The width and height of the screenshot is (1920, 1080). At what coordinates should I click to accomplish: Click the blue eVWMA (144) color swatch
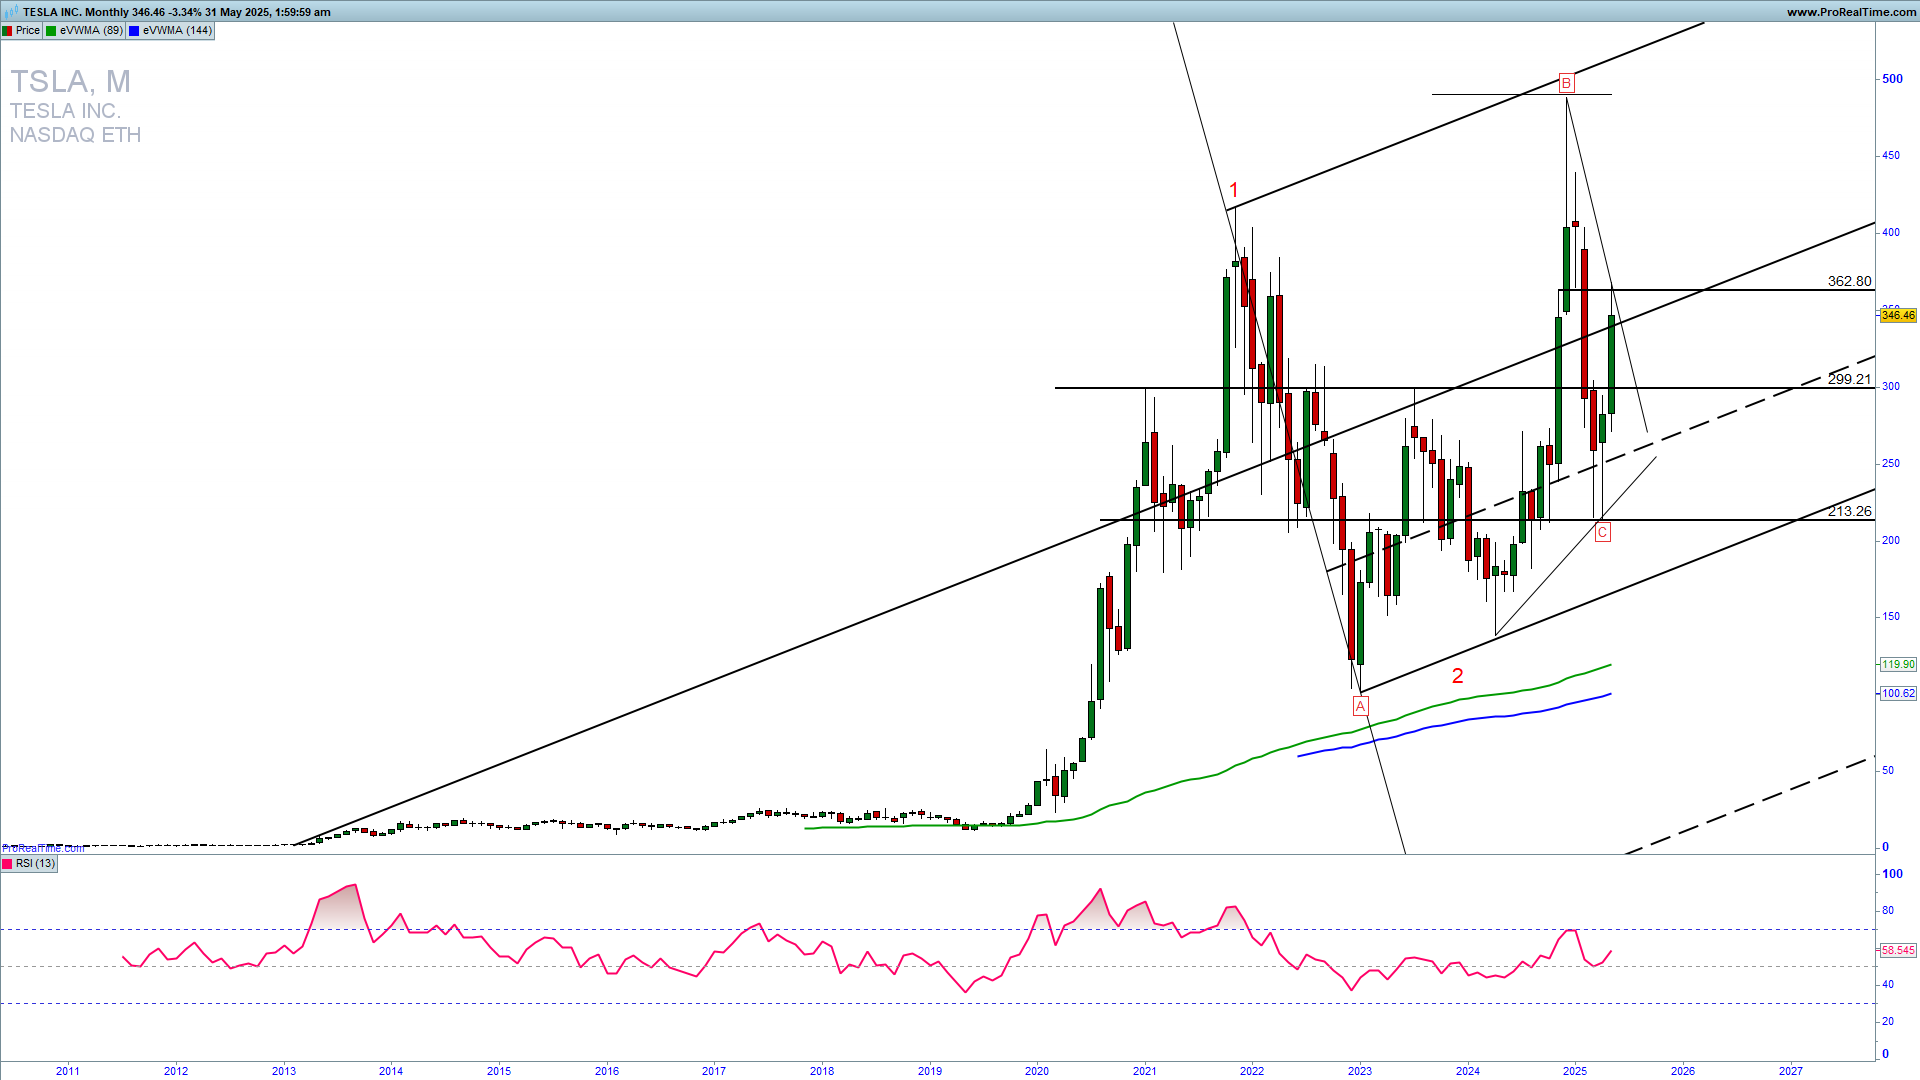pos(134,31)
